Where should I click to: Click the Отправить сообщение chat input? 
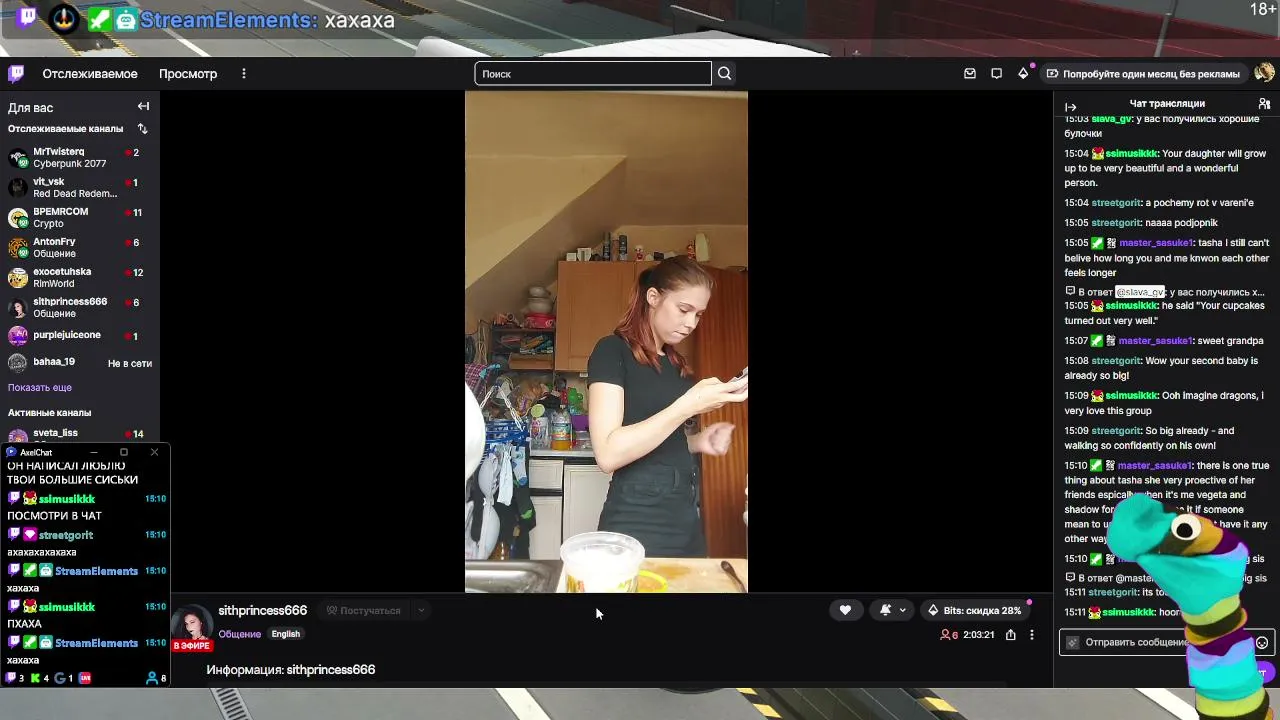[x=1164, y=642]
